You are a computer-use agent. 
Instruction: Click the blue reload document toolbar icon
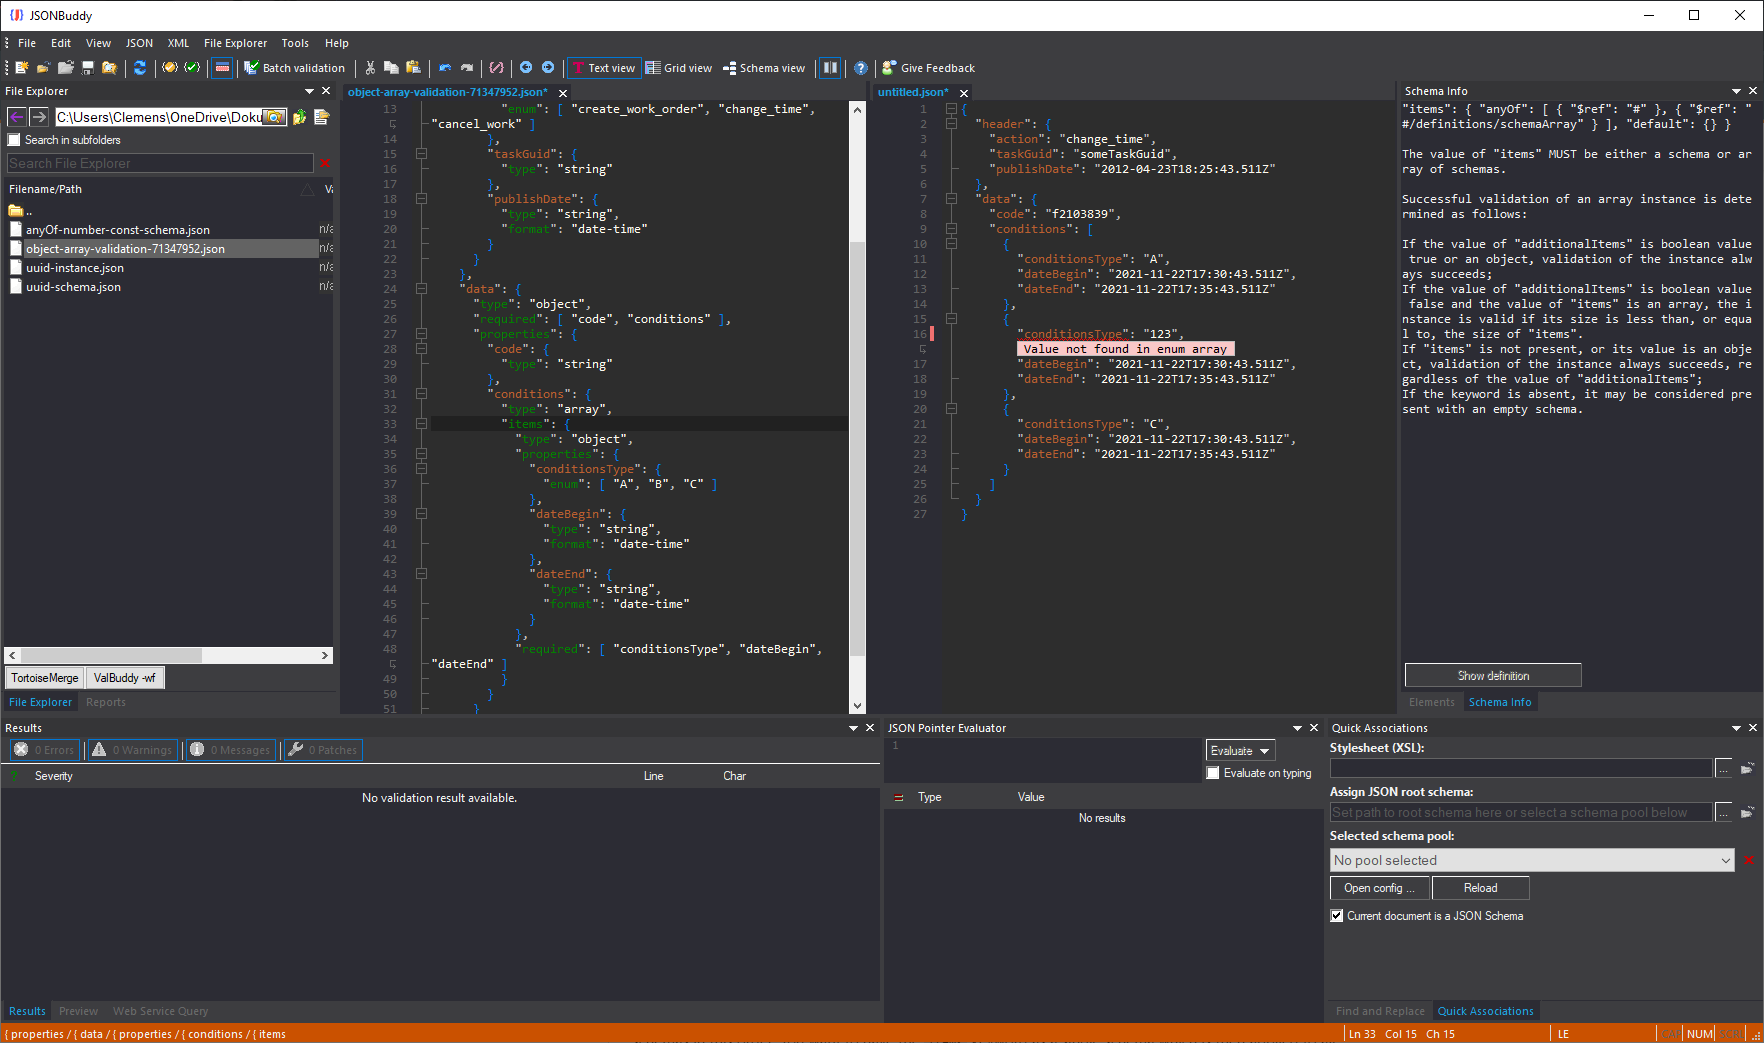click(140, 68)
